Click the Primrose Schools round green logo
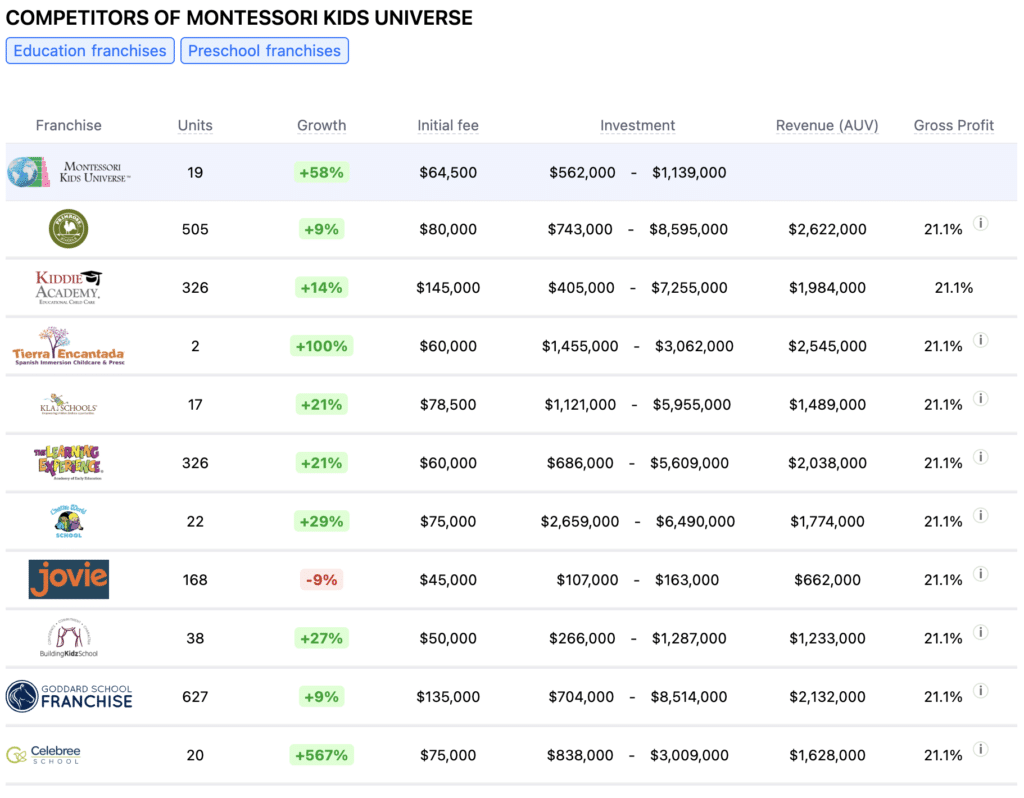1024x798 pixels. (69, 229)
